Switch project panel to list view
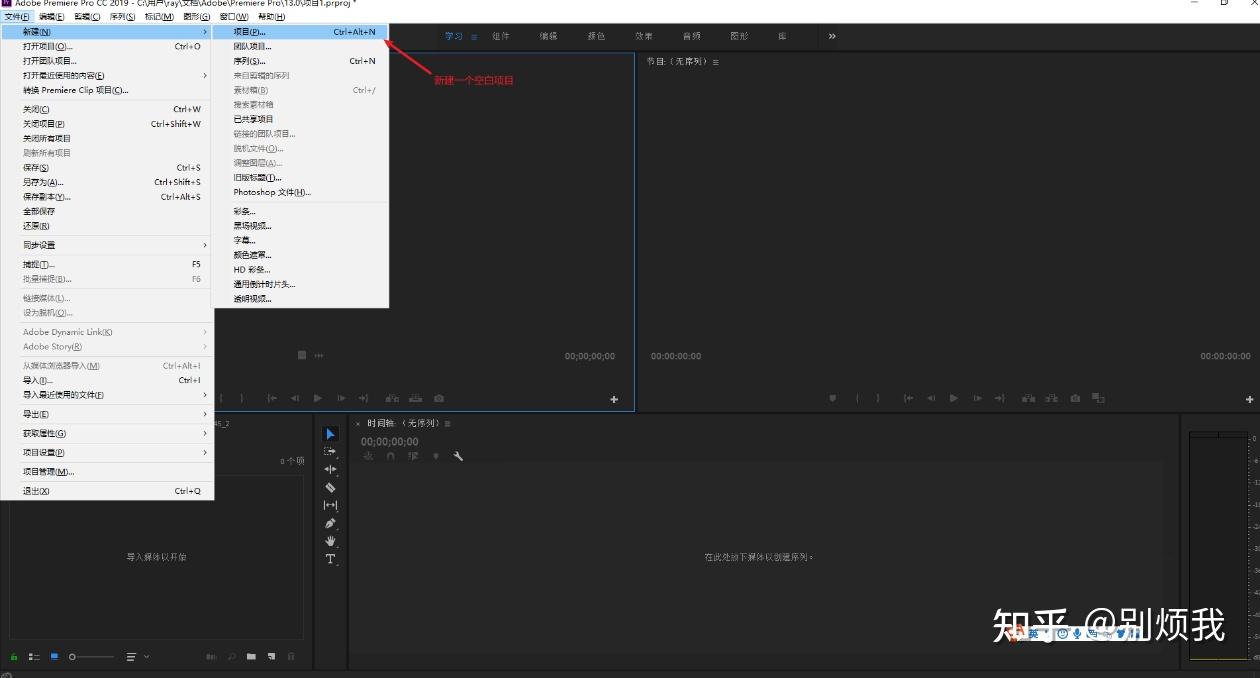This screenshot has width=1260, height=678. tap(34, 657)
